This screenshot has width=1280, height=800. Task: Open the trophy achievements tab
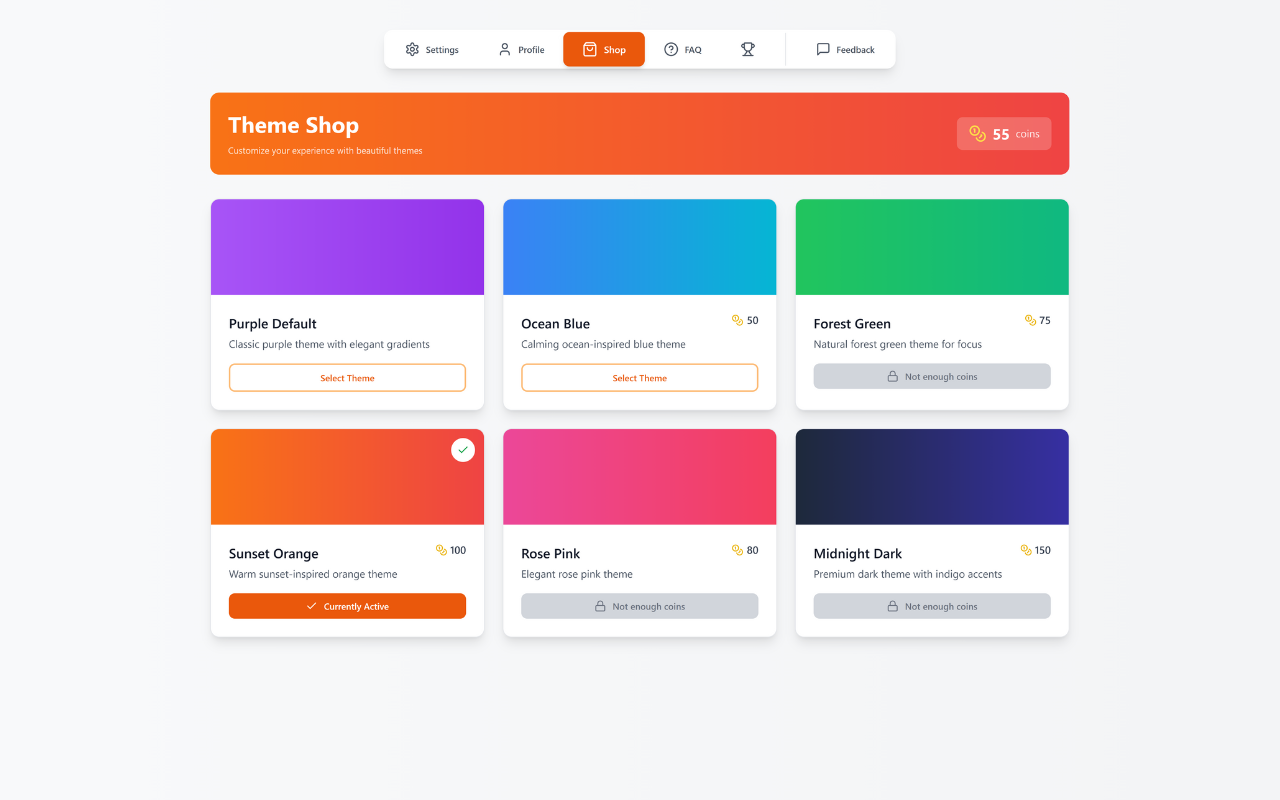pos(748,49)
